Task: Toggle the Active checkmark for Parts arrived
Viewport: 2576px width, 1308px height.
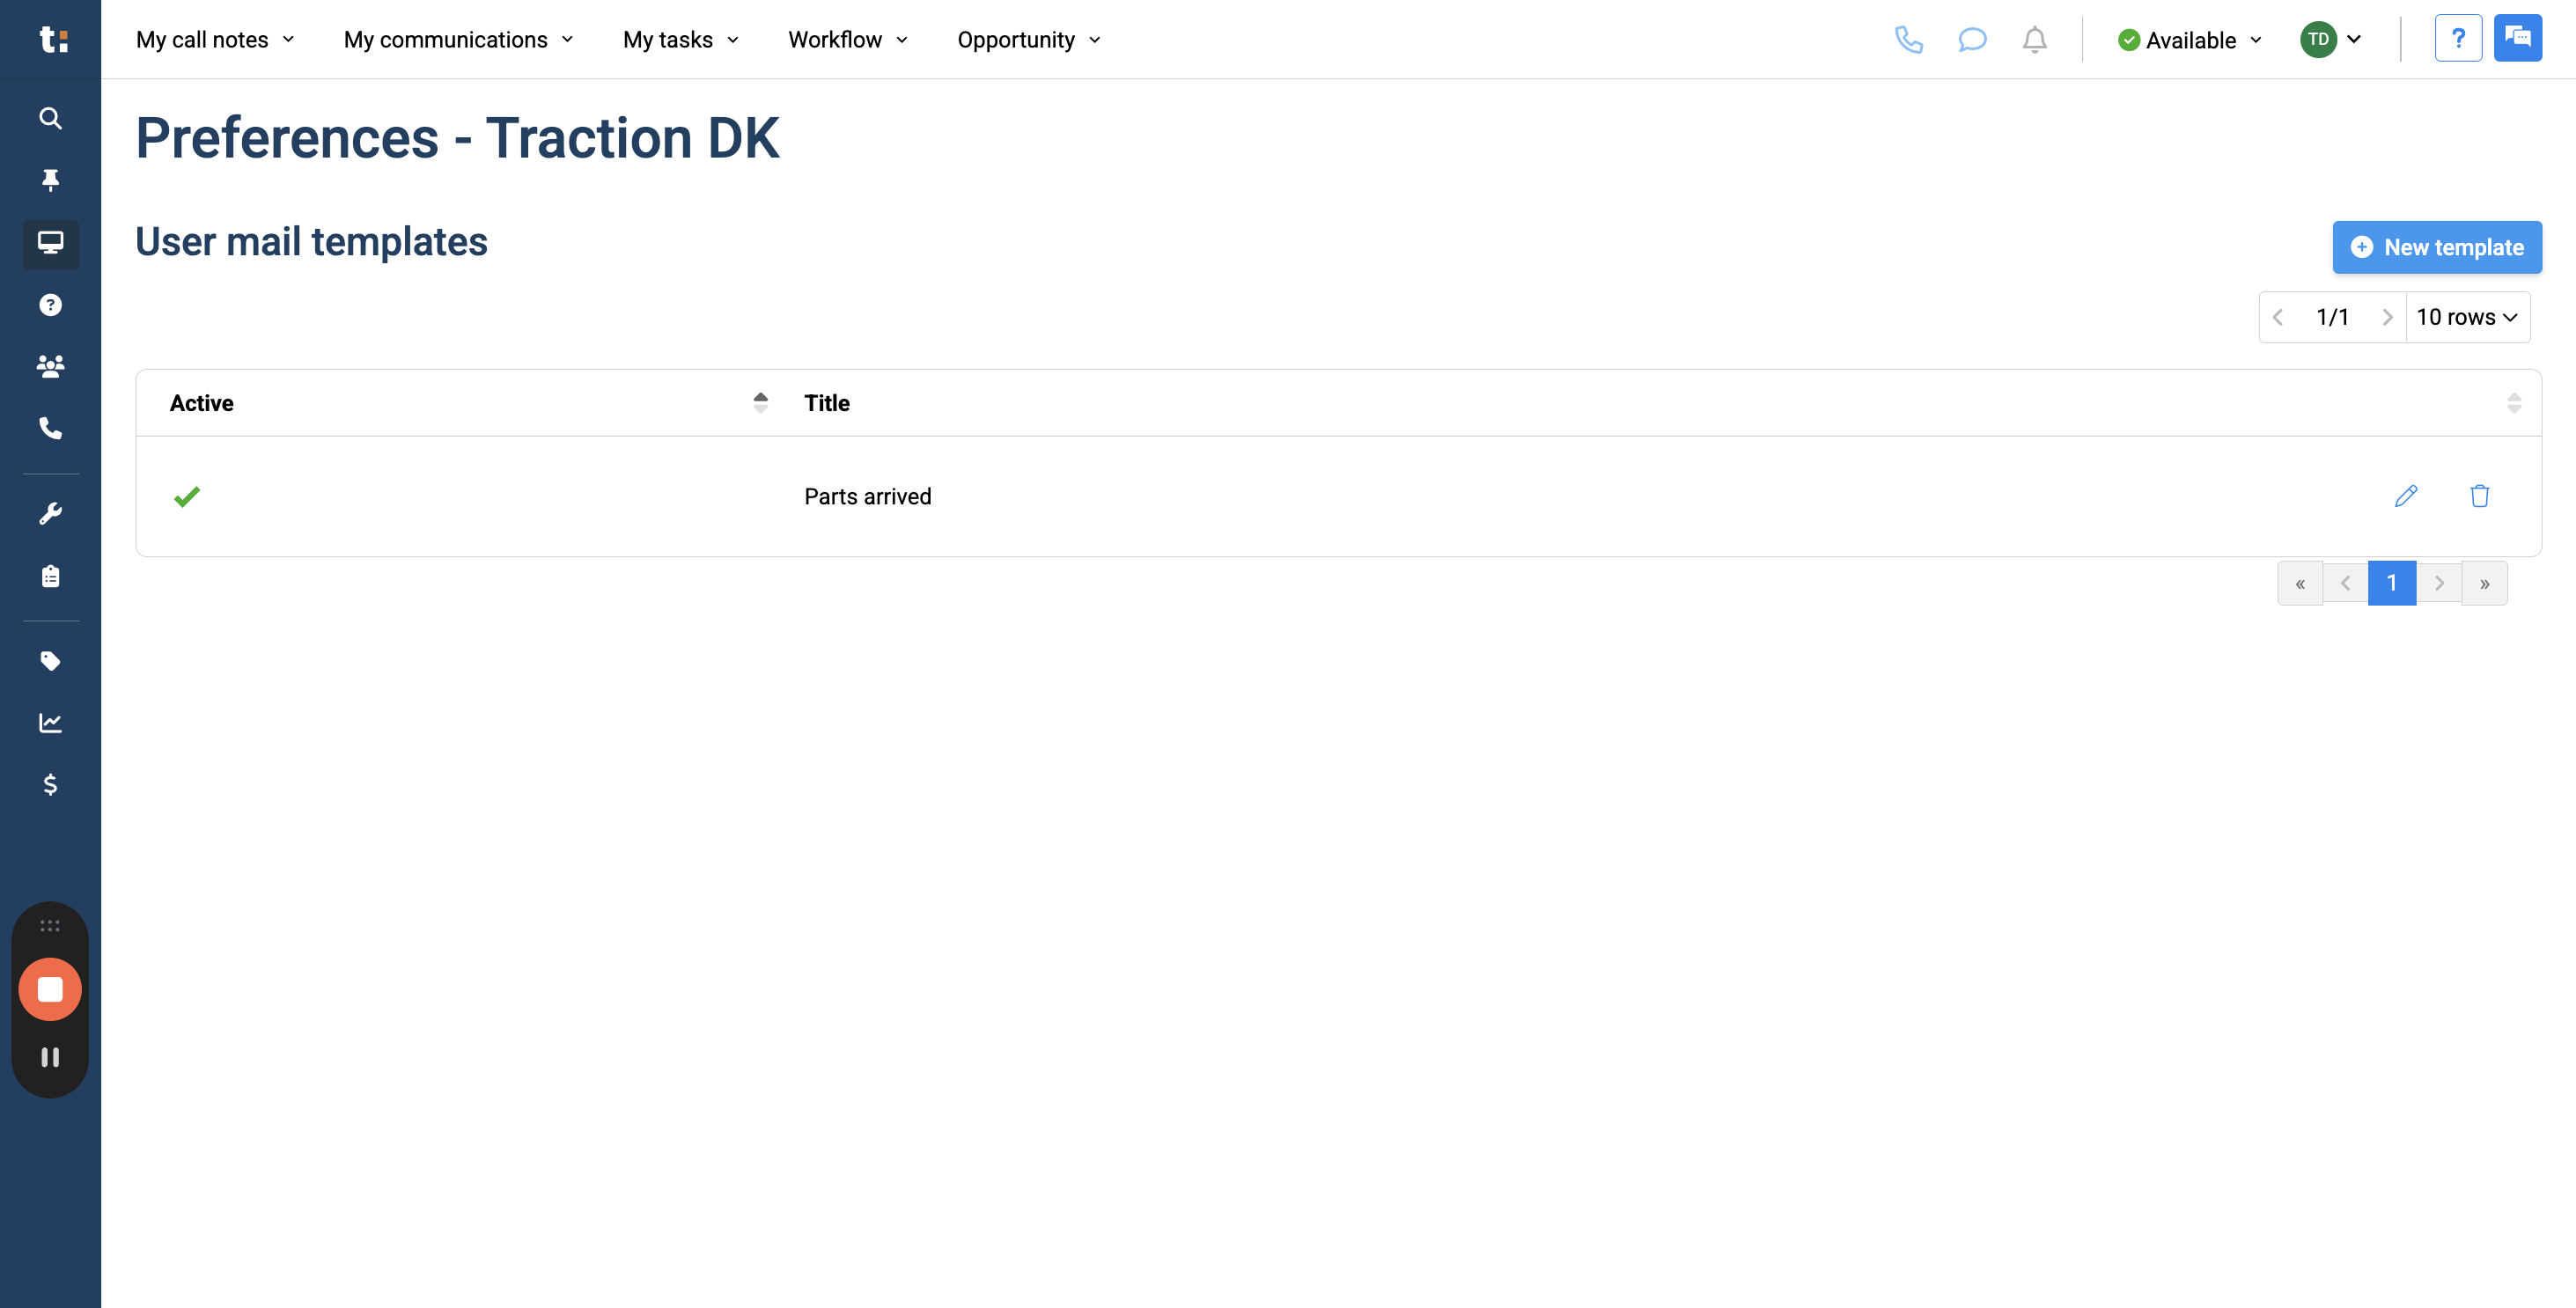Action: [186, 496]
